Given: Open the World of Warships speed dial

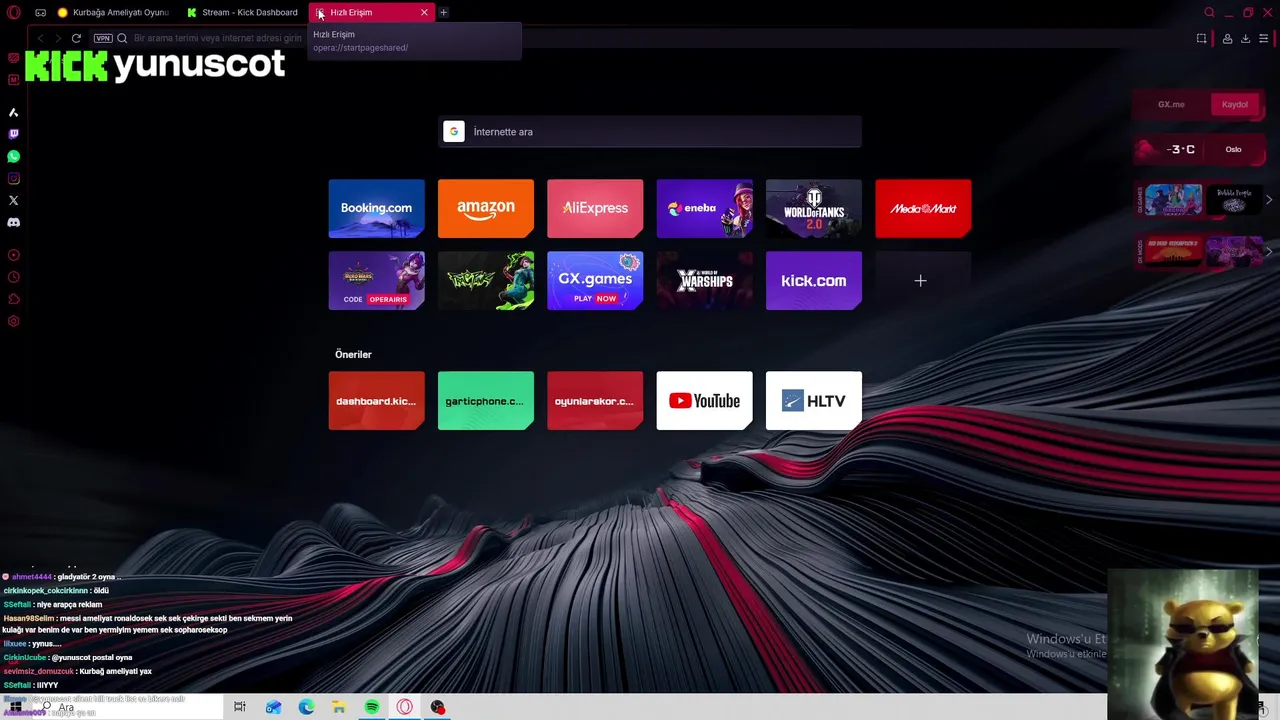Looking at the screenshot, I should pyautogui.click(x=704, y=280).
